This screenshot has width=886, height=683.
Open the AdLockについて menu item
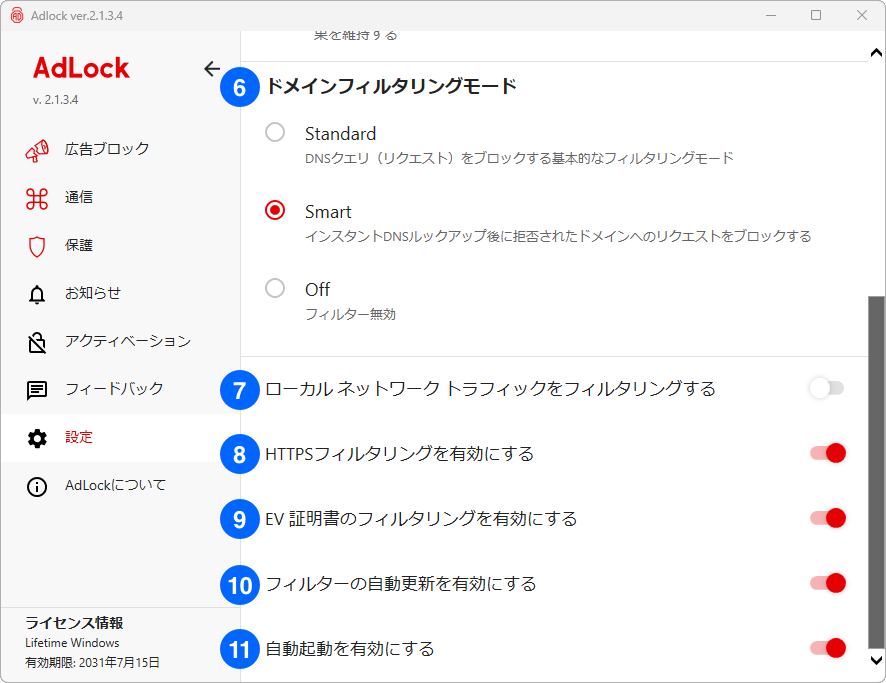click(115, 486)
